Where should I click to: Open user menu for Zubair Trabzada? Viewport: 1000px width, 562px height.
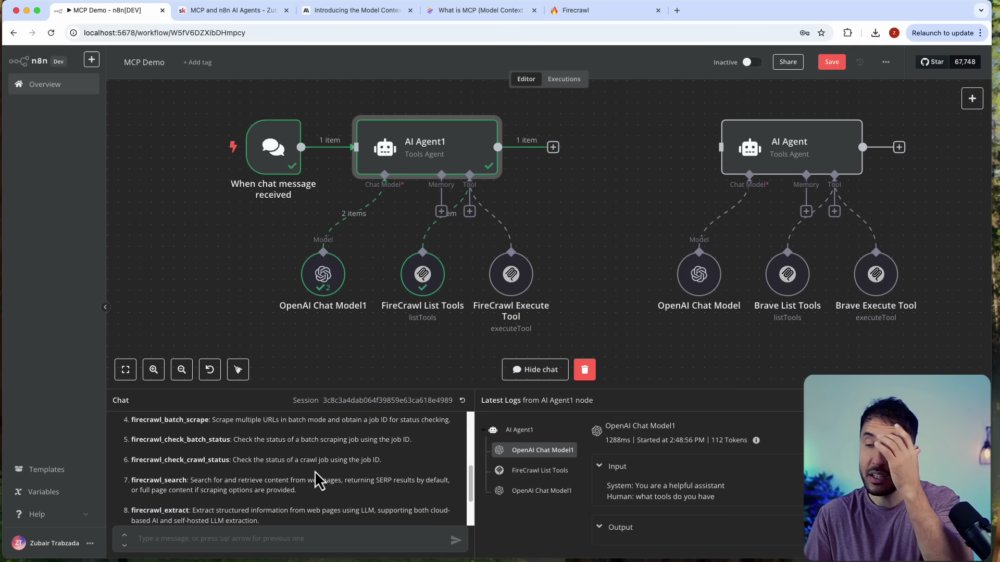click(x=90, y=544)
